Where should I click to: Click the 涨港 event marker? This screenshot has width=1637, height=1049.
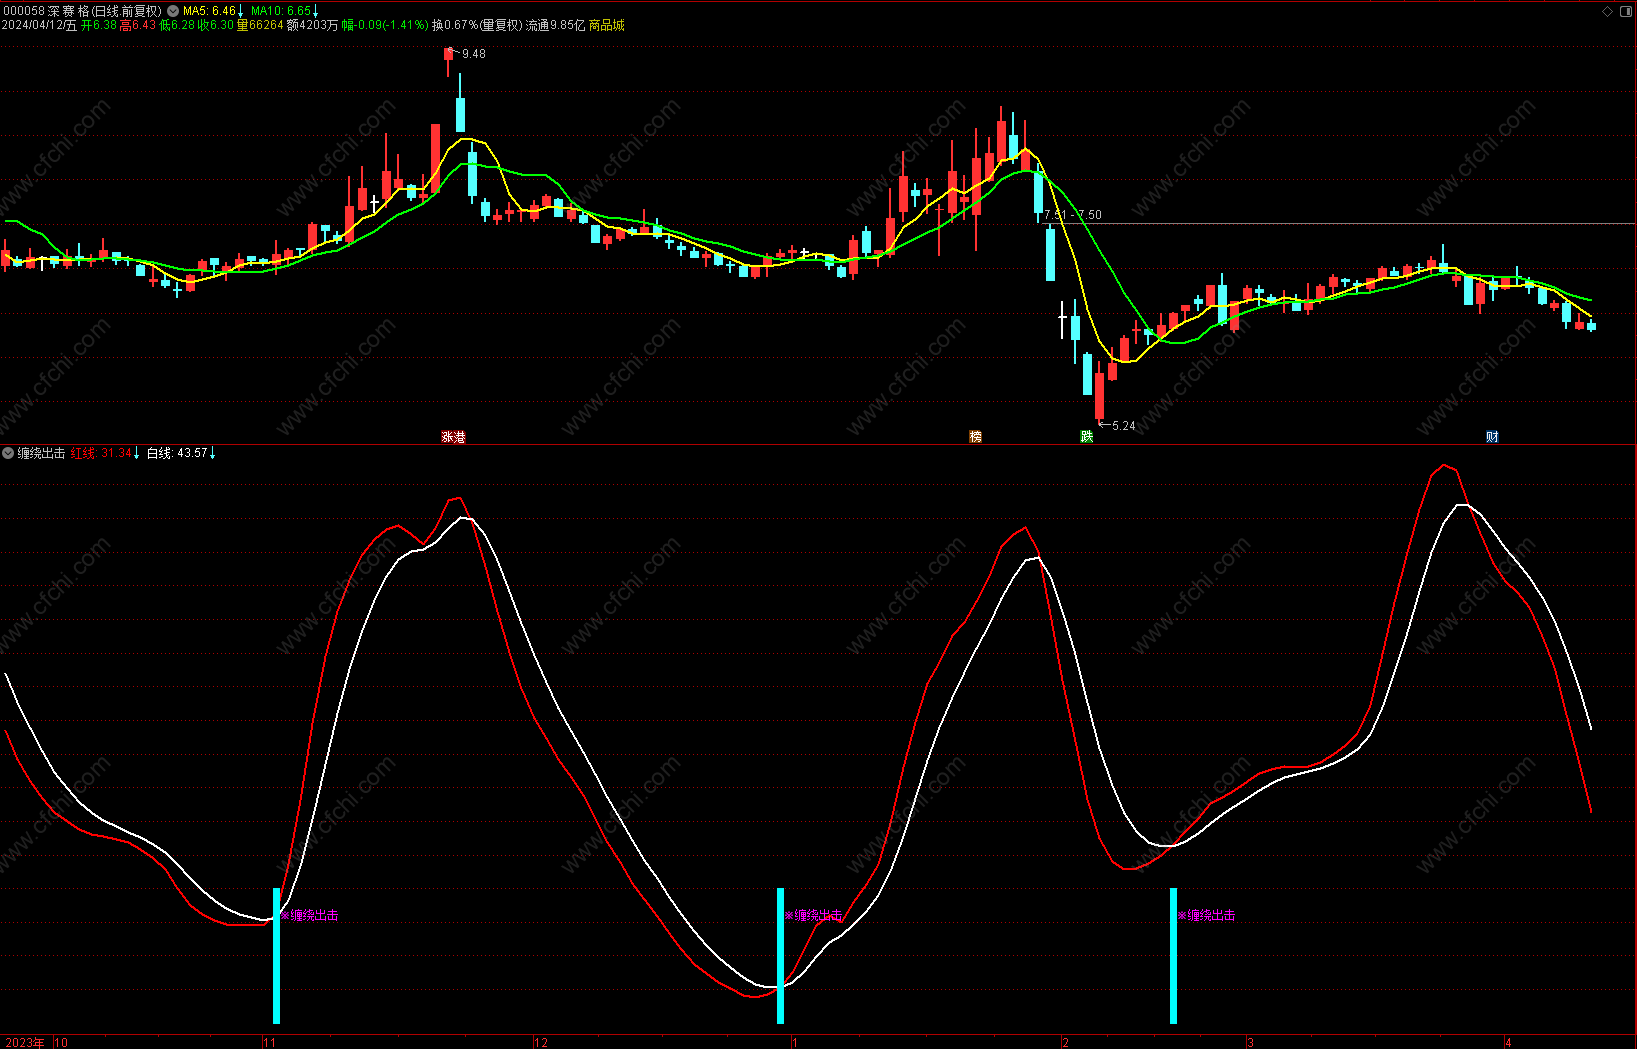coord(454,437)
